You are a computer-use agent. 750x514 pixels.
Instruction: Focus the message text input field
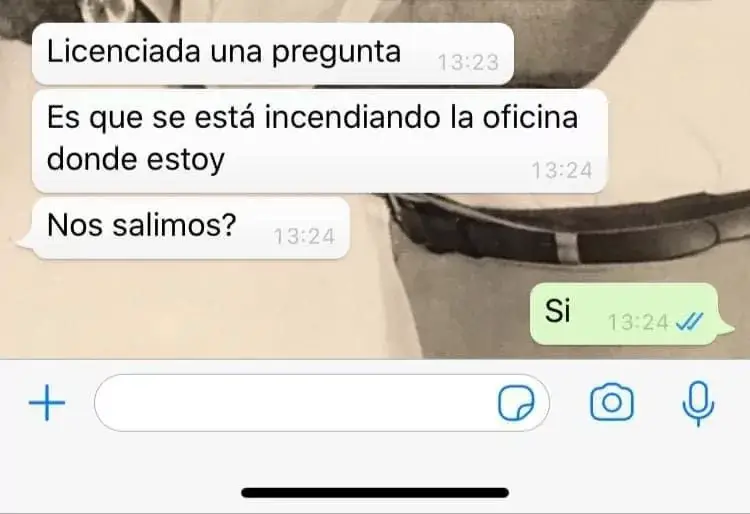tap(322, 403)
